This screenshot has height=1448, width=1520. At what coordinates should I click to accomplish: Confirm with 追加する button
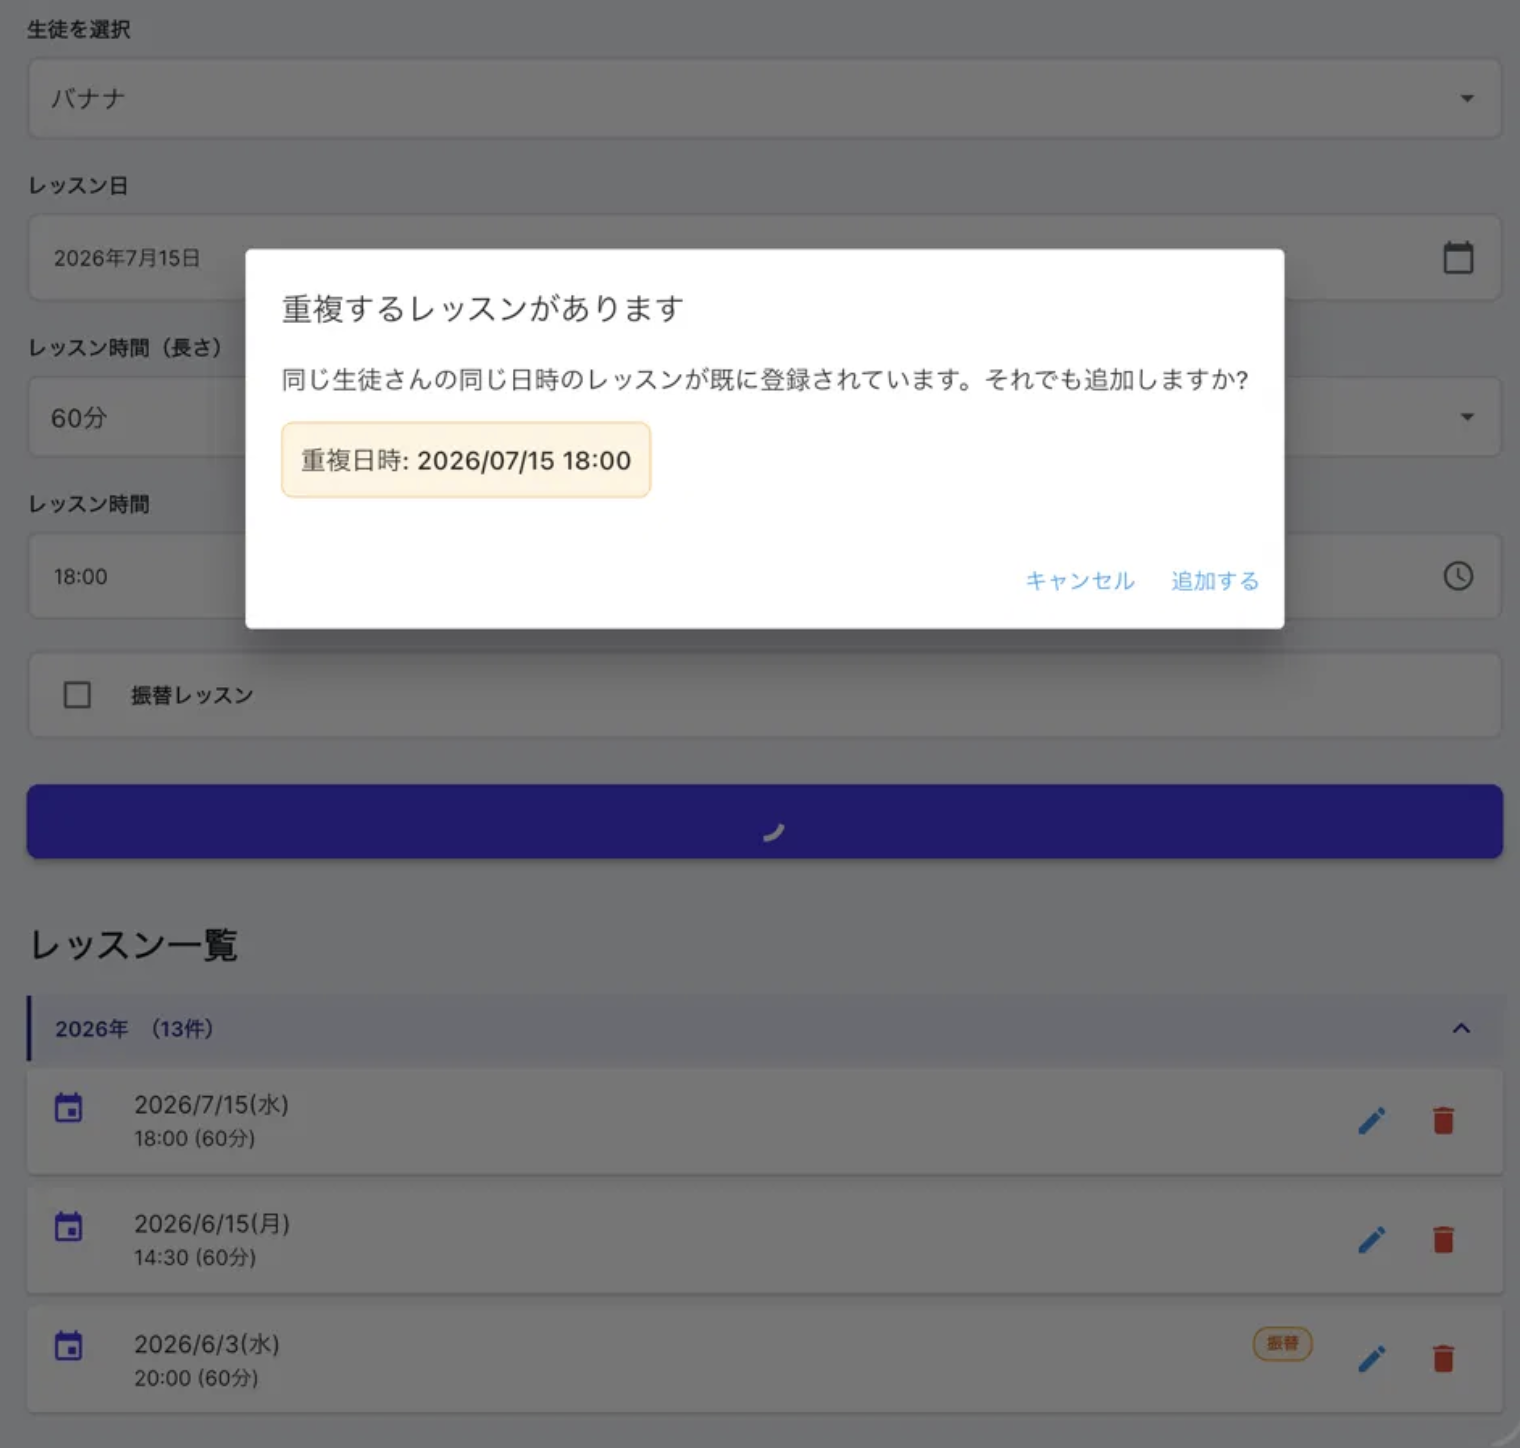(1215, 581)
